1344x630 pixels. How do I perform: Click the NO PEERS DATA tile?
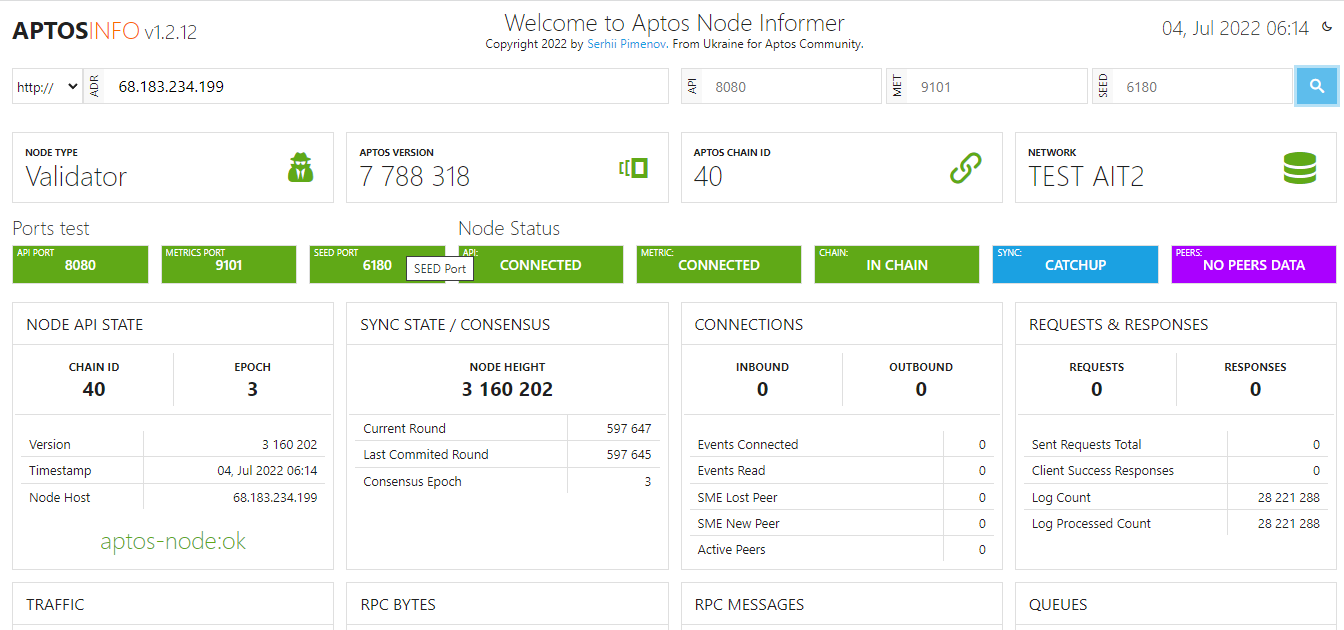tap(1254, 264)
